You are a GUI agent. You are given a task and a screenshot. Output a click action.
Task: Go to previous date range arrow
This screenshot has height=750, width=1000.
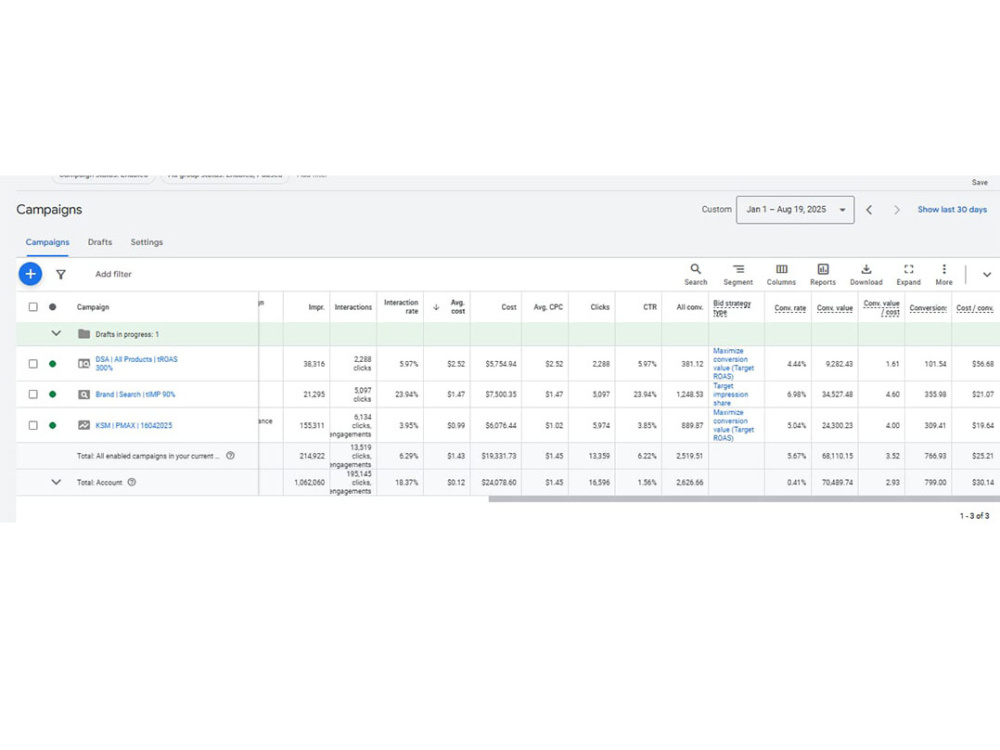[869, 210]
